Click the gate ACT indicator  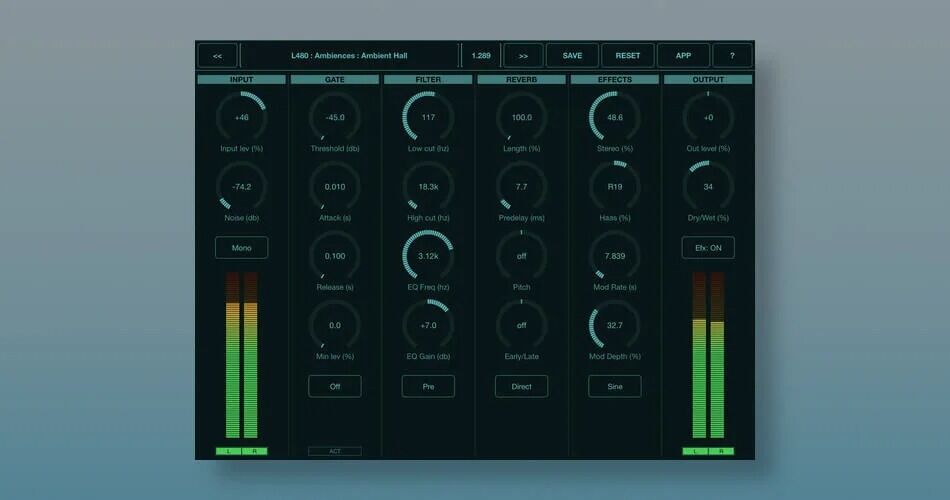pos(334,451)
